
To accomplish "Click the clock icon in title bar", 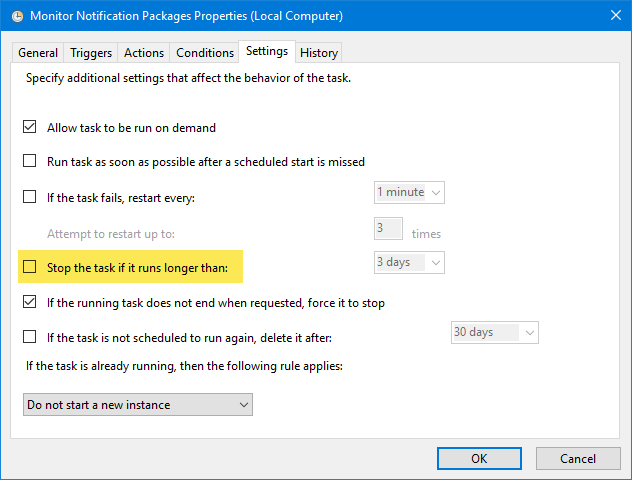I will click(x=17, y=16).
